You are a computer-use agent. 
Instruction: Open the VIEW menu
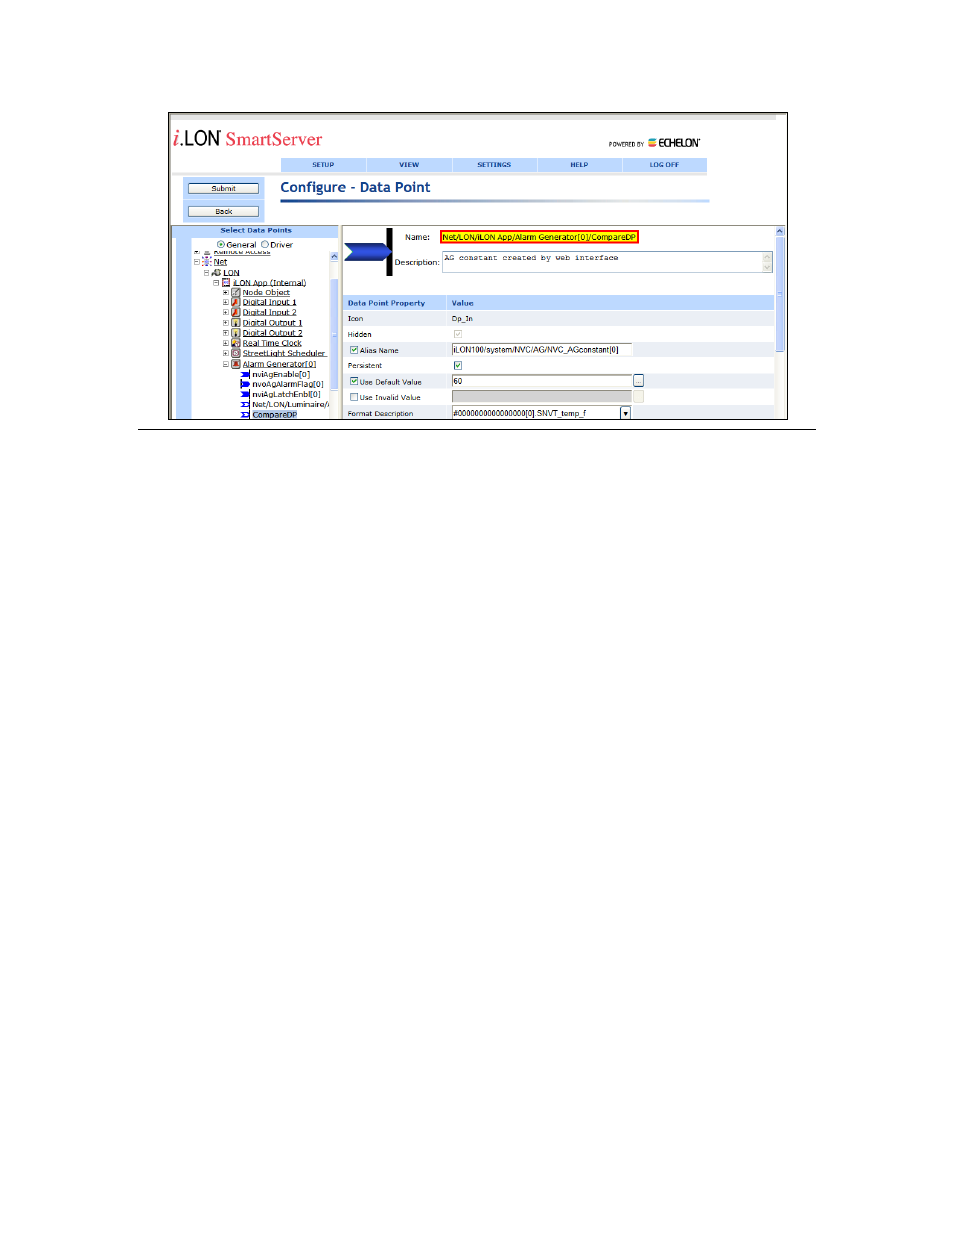[409, 165]
